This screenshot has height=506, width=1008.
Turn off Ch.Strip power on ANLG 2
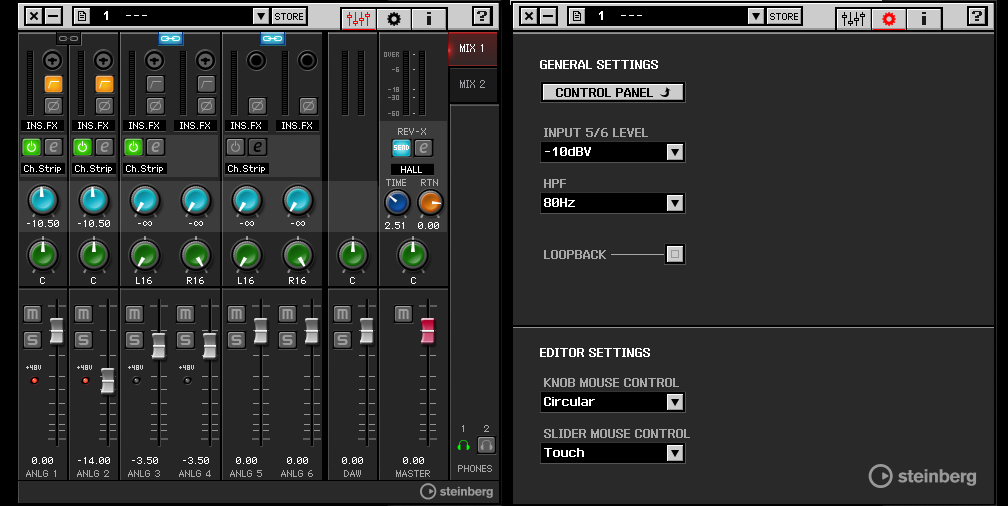click(82, 147)
